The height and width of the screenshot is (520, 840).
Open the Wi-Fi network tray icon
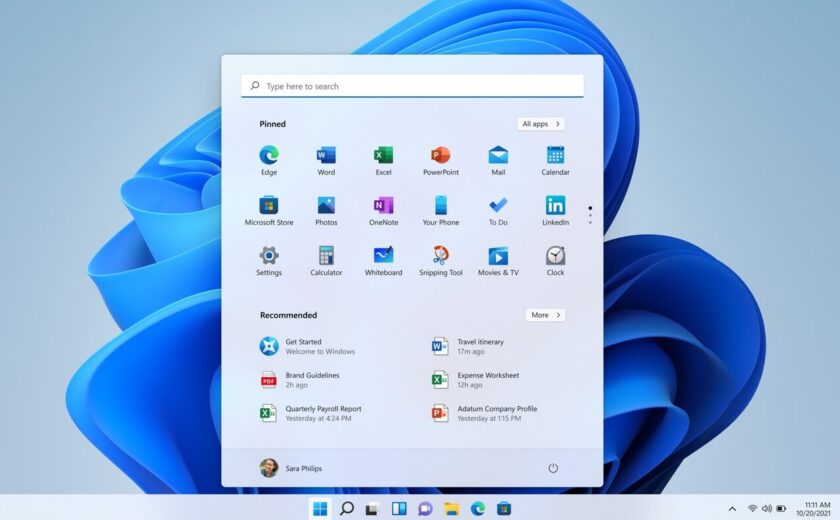753,508
